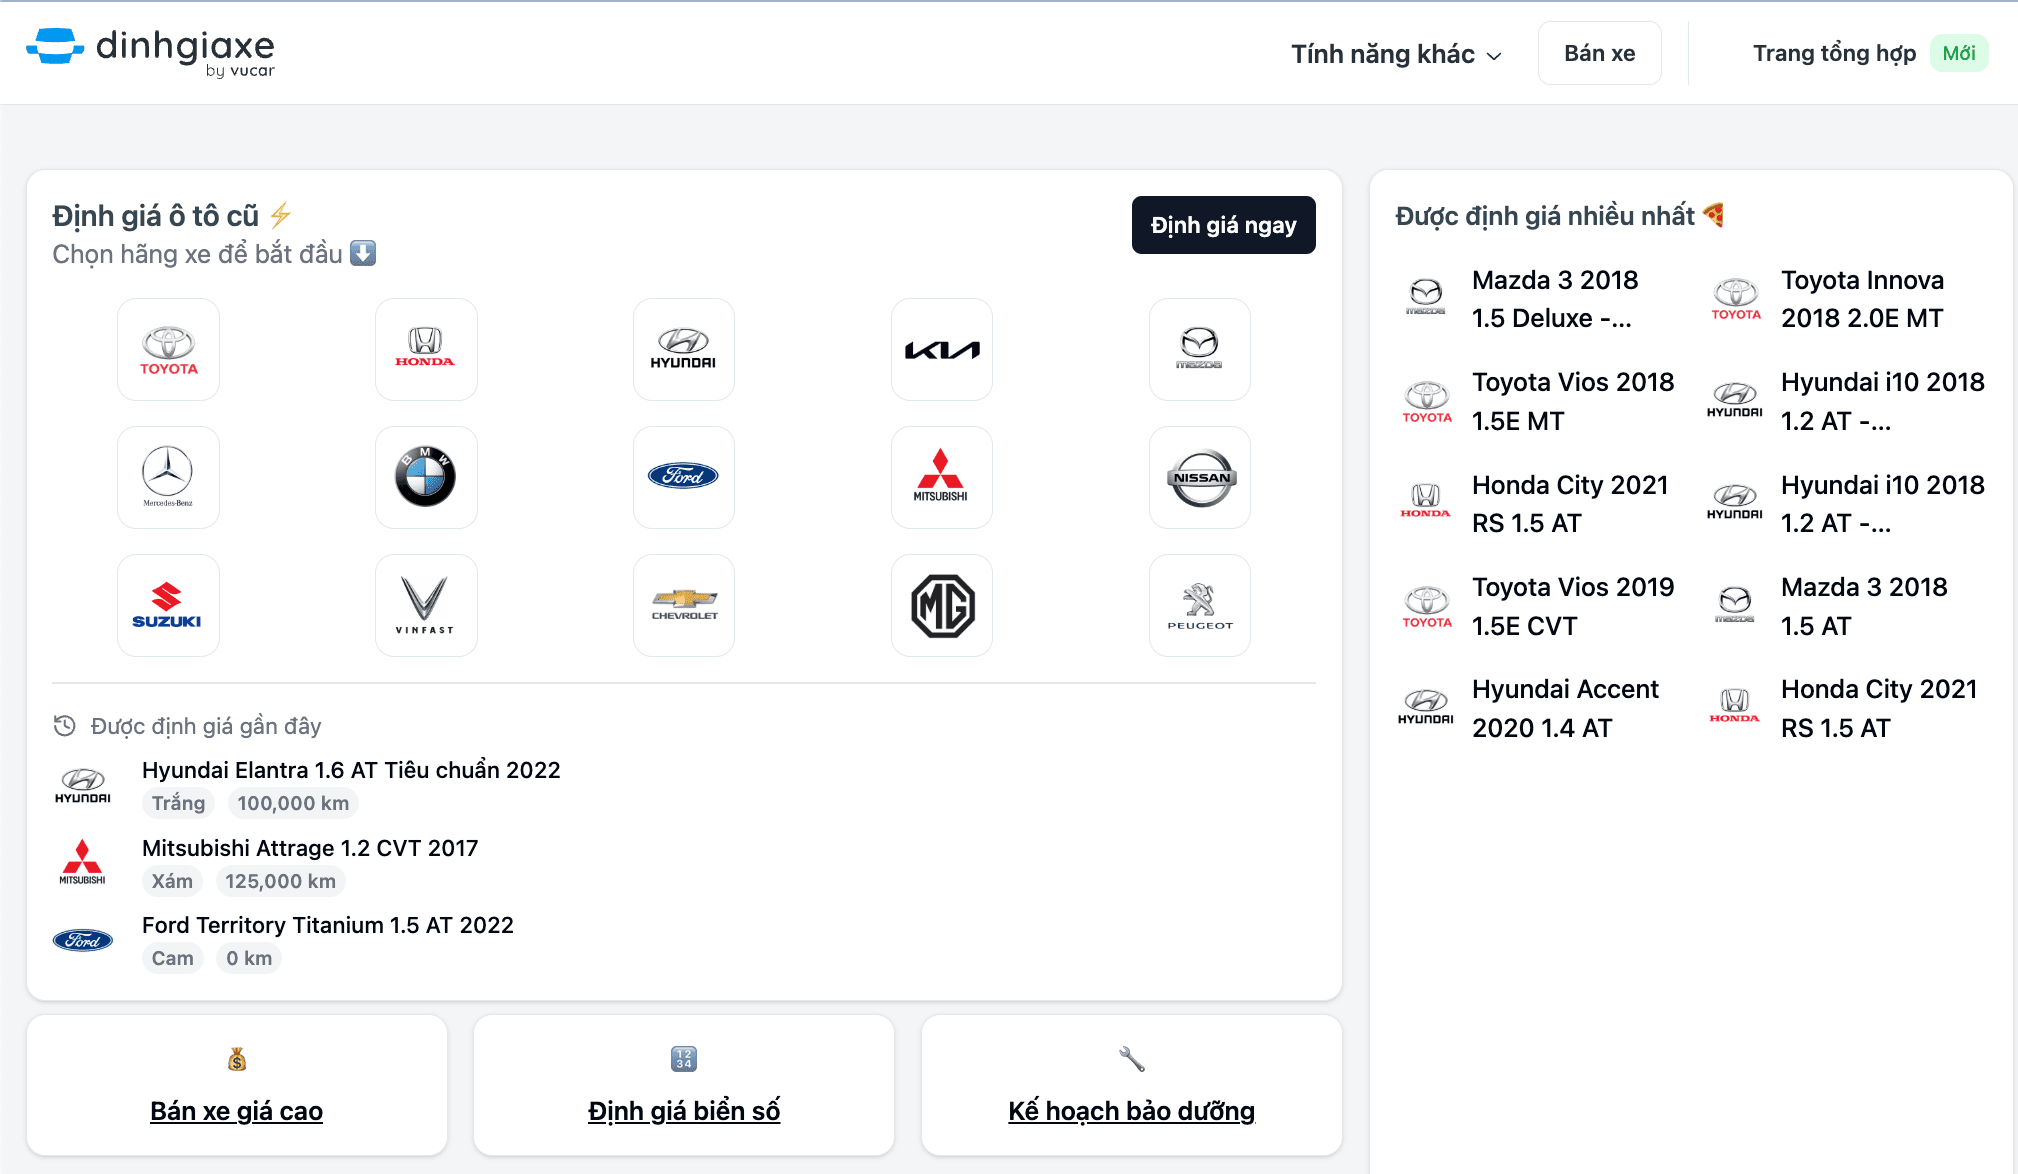Choose the Suzuki brand tile
2018x1174 pixels.
point(168,606)
